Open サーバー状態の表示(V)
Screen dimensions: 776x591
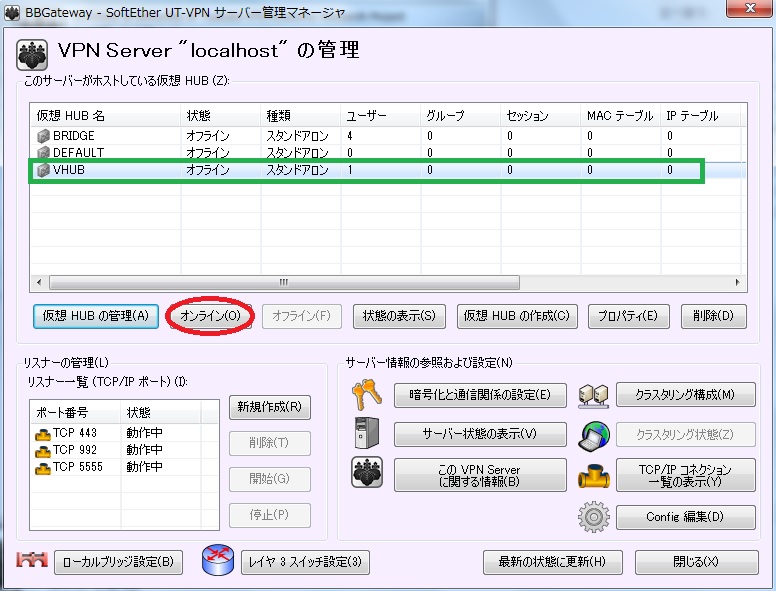[480, 434]
